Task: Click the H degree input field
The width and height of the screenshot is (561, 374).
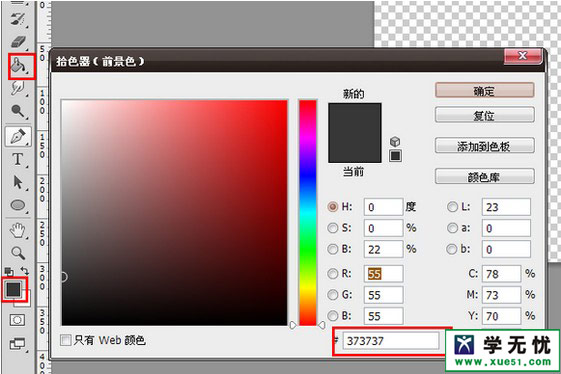Action: (x=384, y=207)
